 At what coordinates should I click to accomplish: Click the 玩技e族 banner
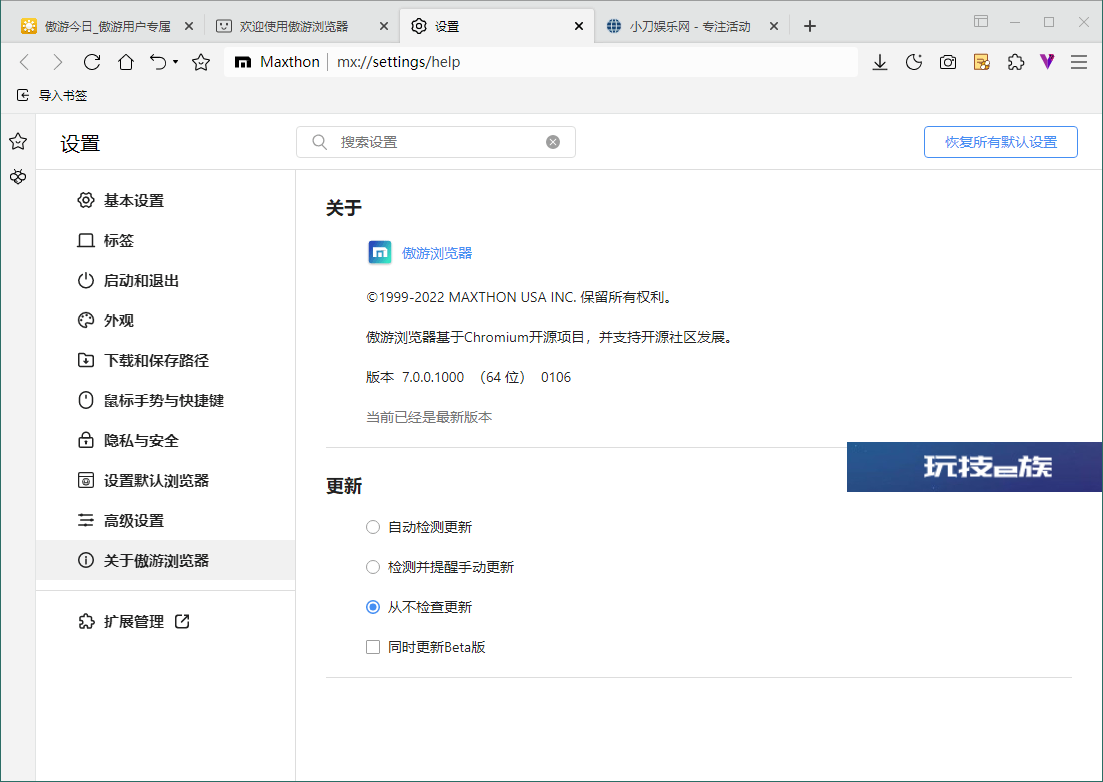click(x=974, y=467)
